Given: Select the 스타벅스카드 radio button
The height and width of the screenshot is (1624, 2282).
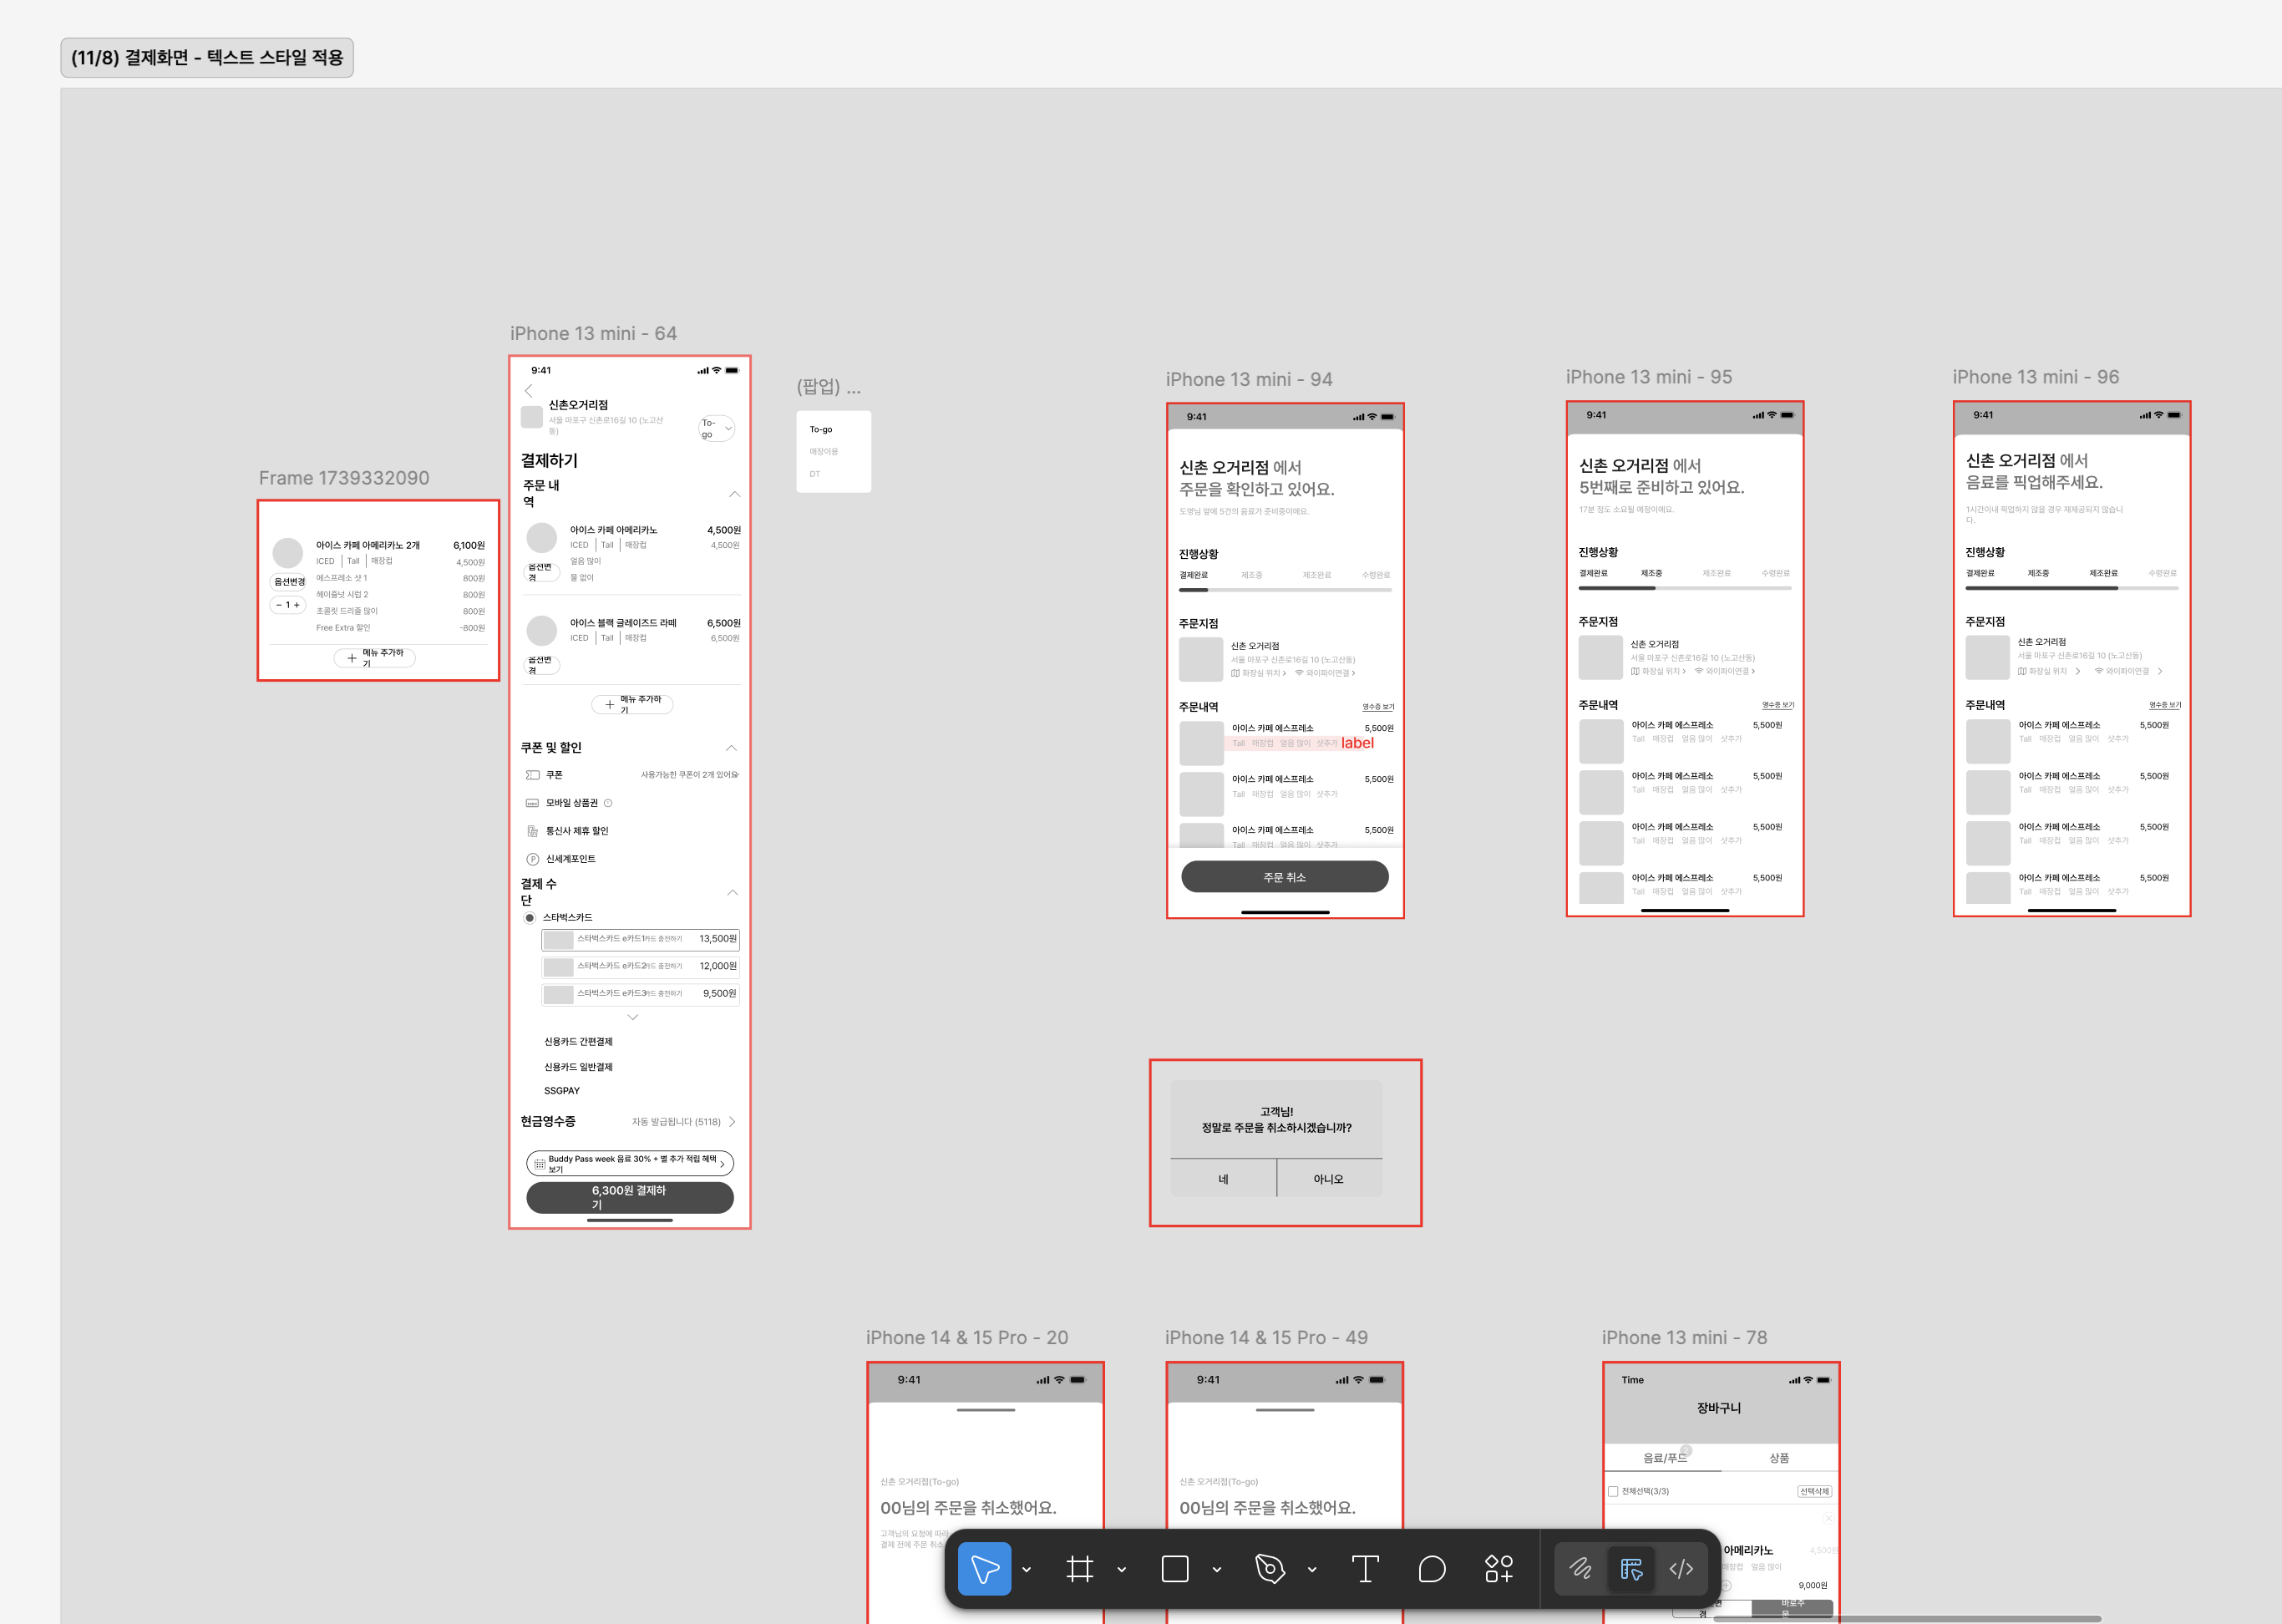Looking at the screenshot, I should point(530,917).
